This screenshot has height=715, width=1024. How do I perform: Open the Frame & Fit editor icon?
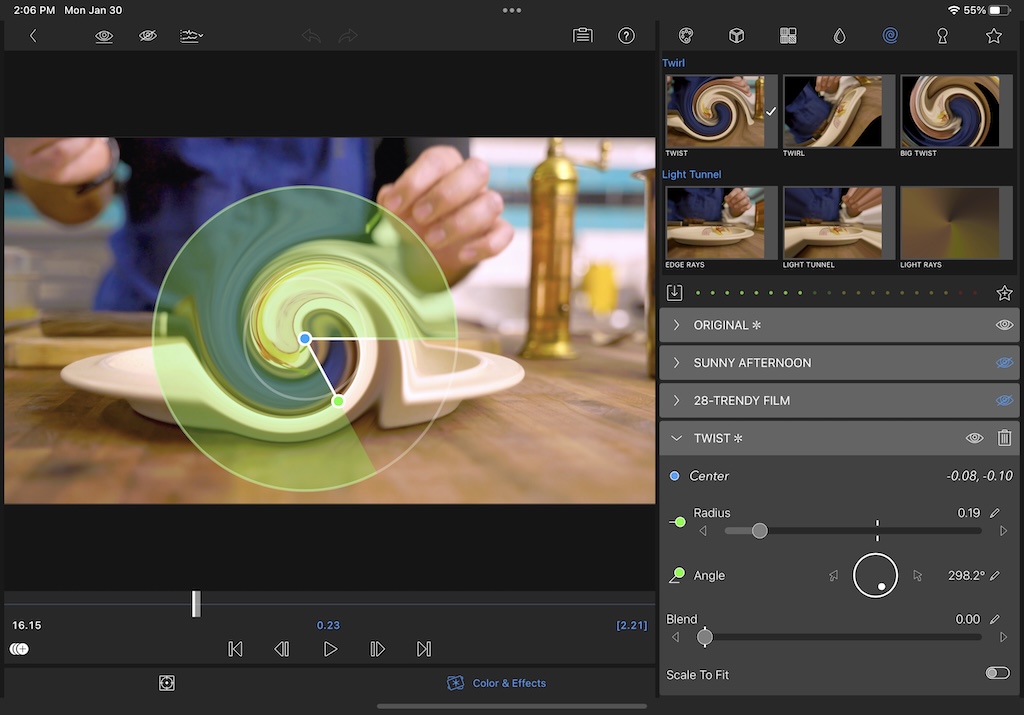tap(167, 683)
